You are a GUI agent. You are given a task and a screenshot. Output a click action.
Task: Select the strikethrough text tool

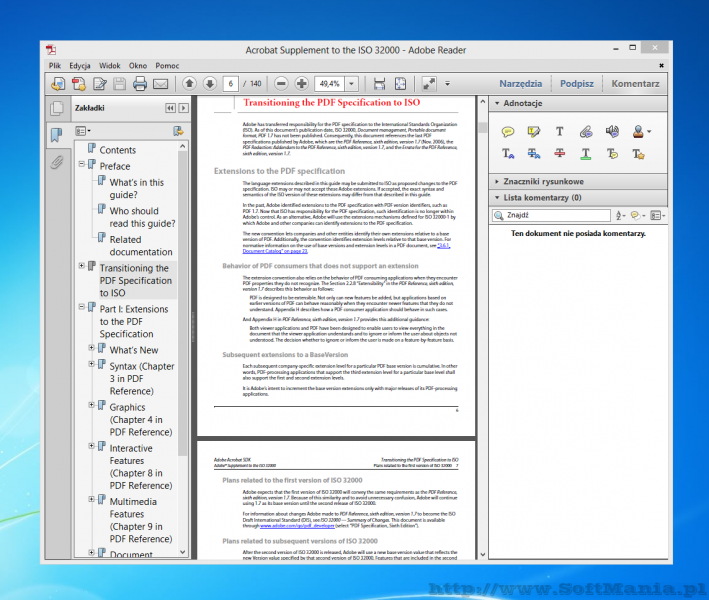559,154
